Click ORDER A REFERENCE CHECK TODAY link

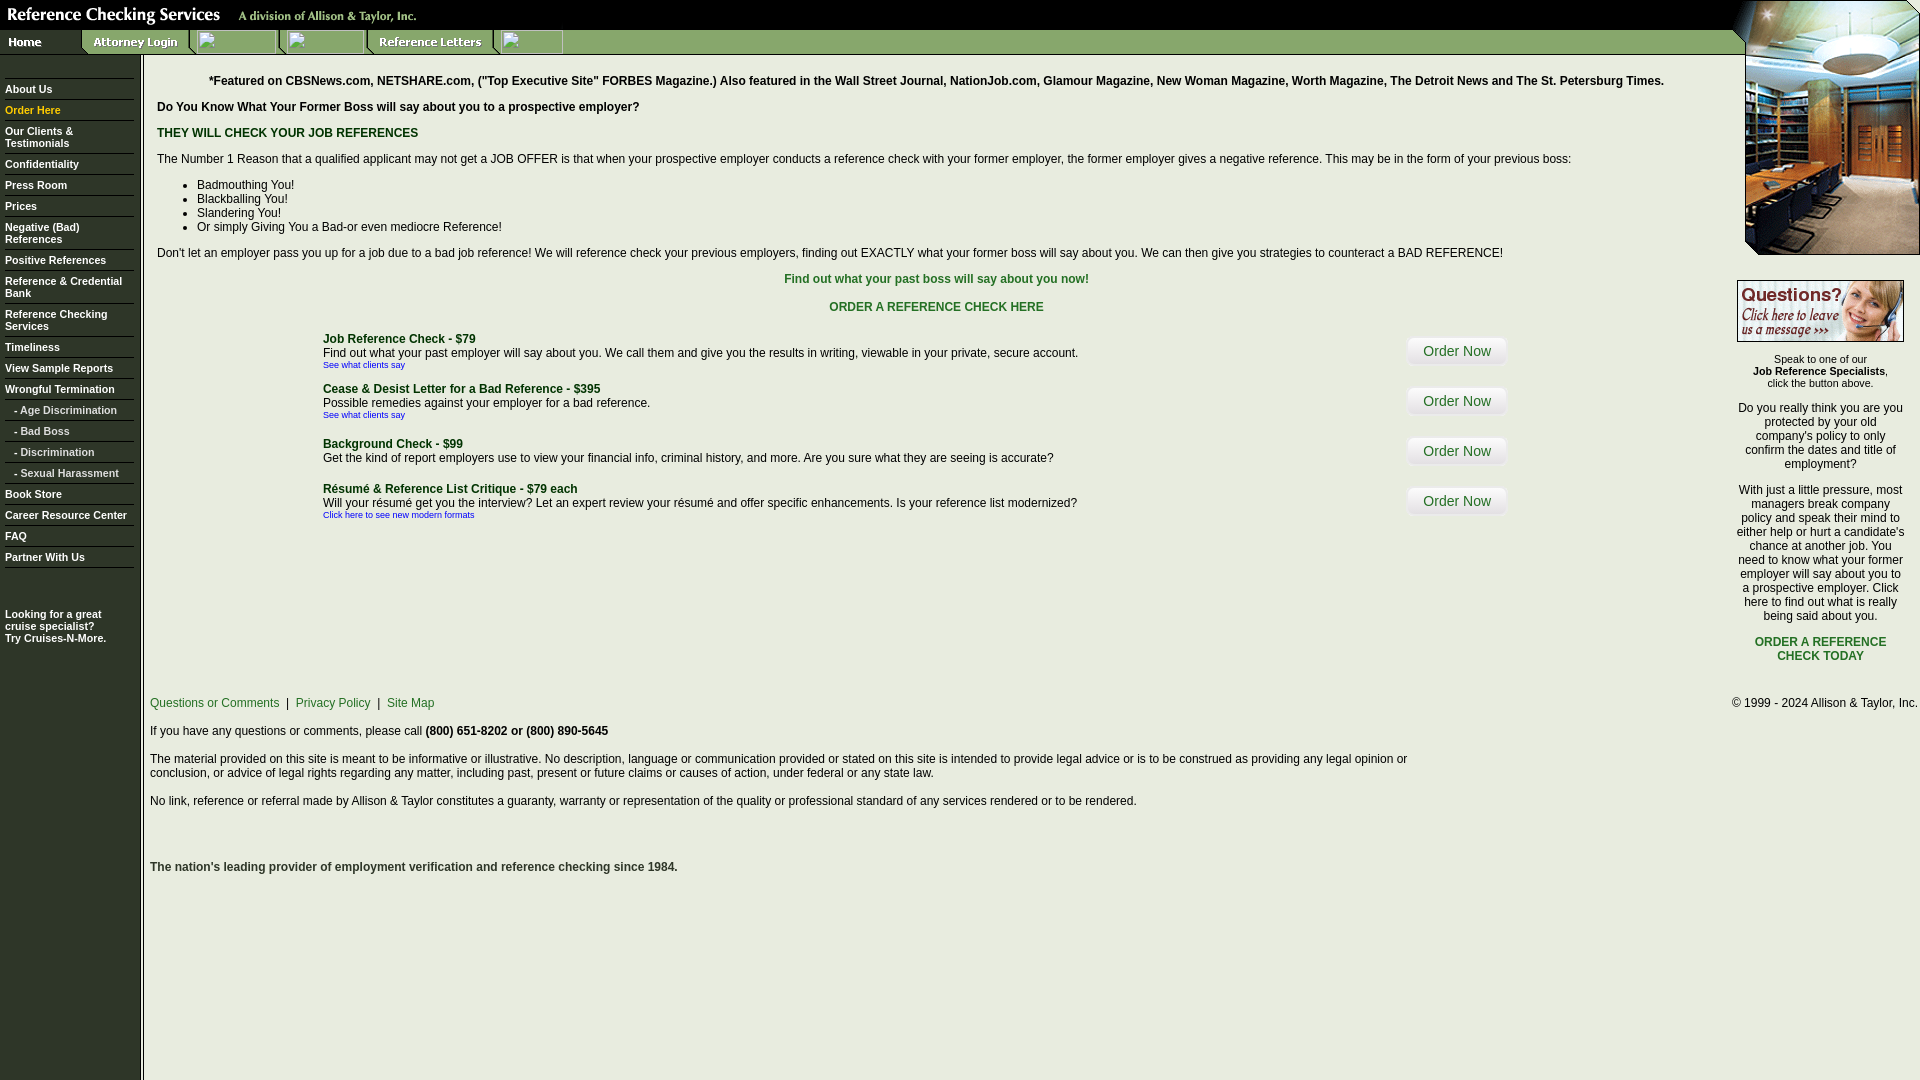pos(1820,649)
